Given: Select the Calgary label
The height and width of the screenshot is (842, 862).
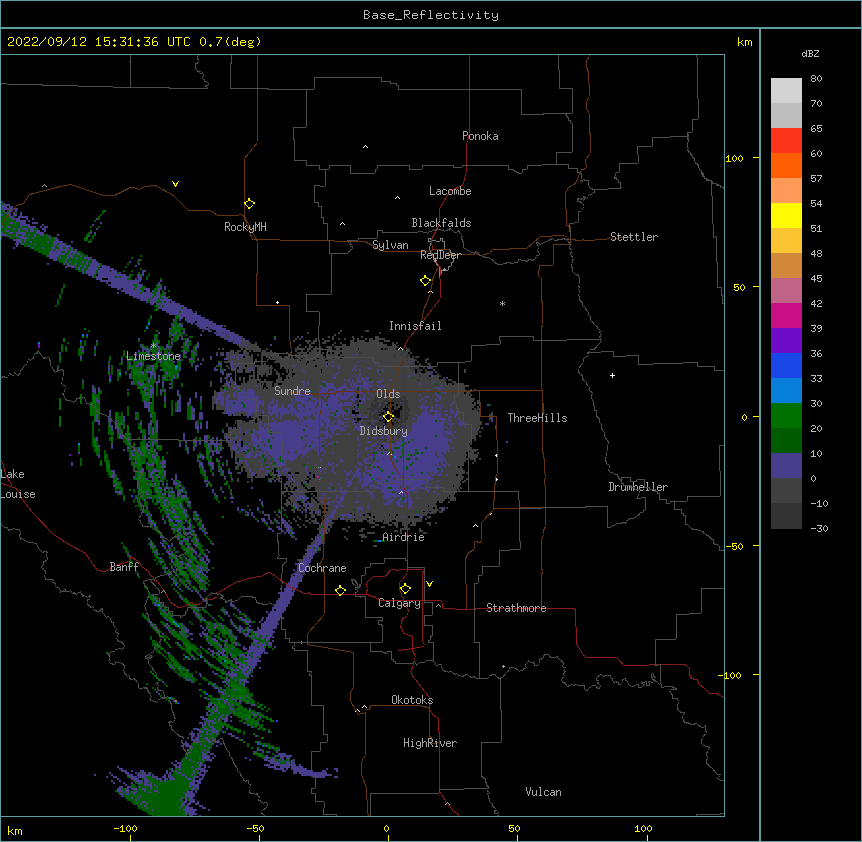Looking at the screenshot, I should (399, 603).
